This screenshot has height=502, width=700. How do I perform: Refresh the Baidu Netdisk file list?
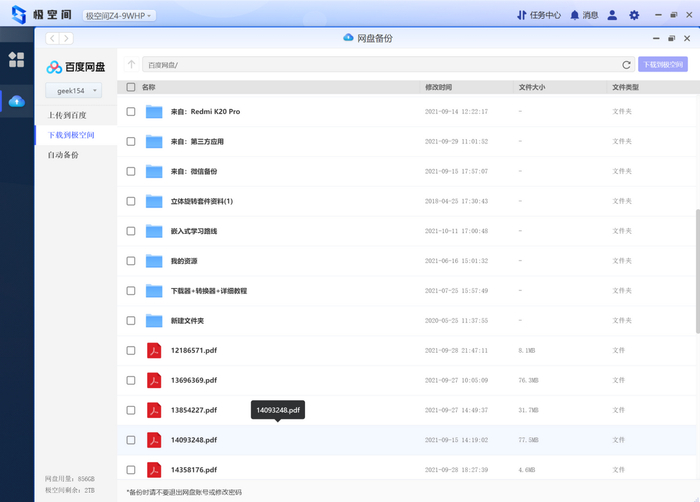[626, 65]
